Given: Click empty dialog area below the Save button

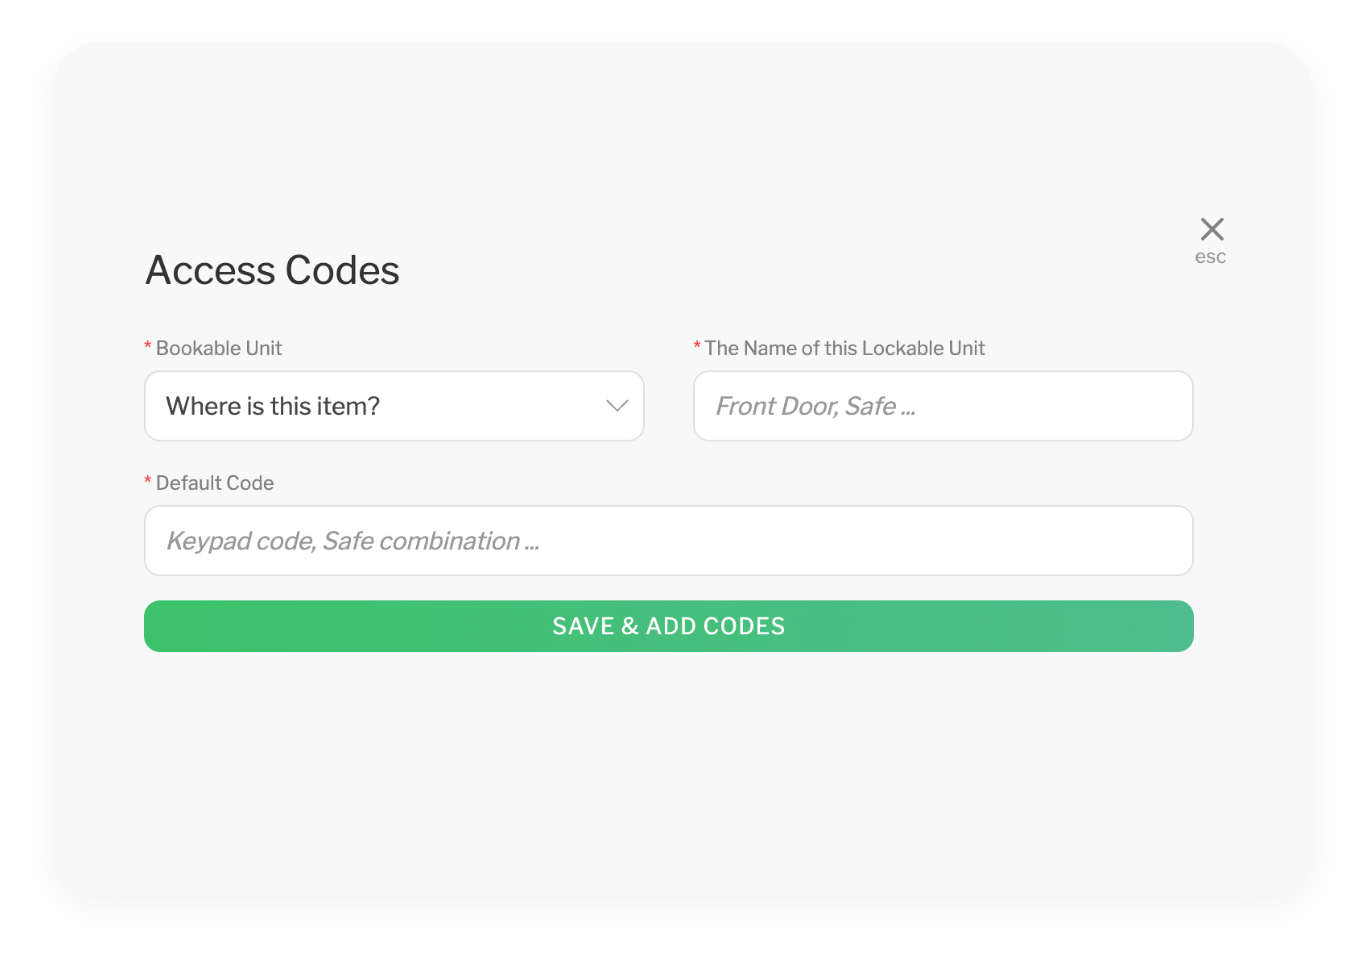Looking at the screenshot, I should (668, 770).
